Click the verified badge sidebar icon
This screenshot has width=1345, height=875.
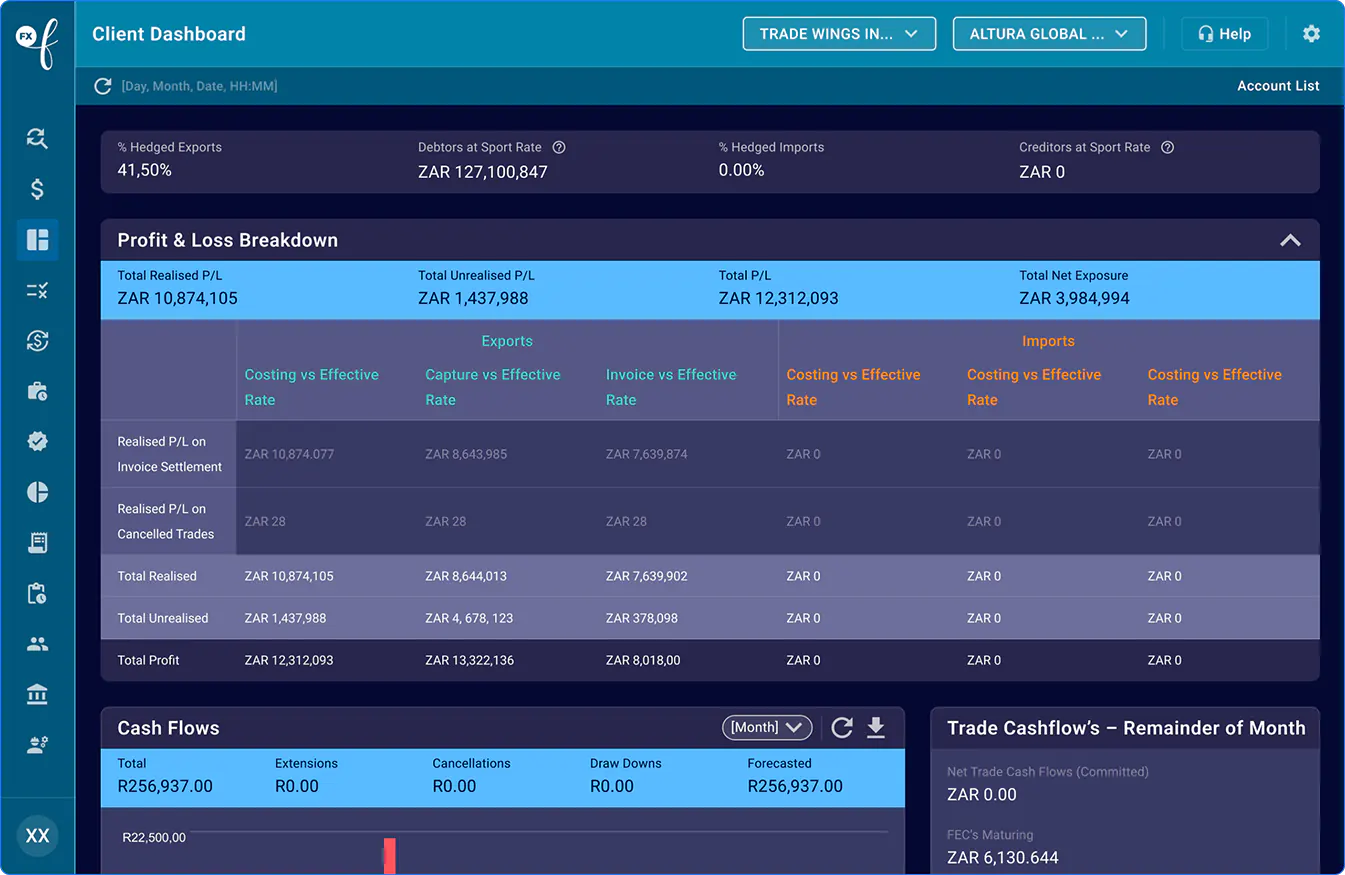[x=37, y=441]
